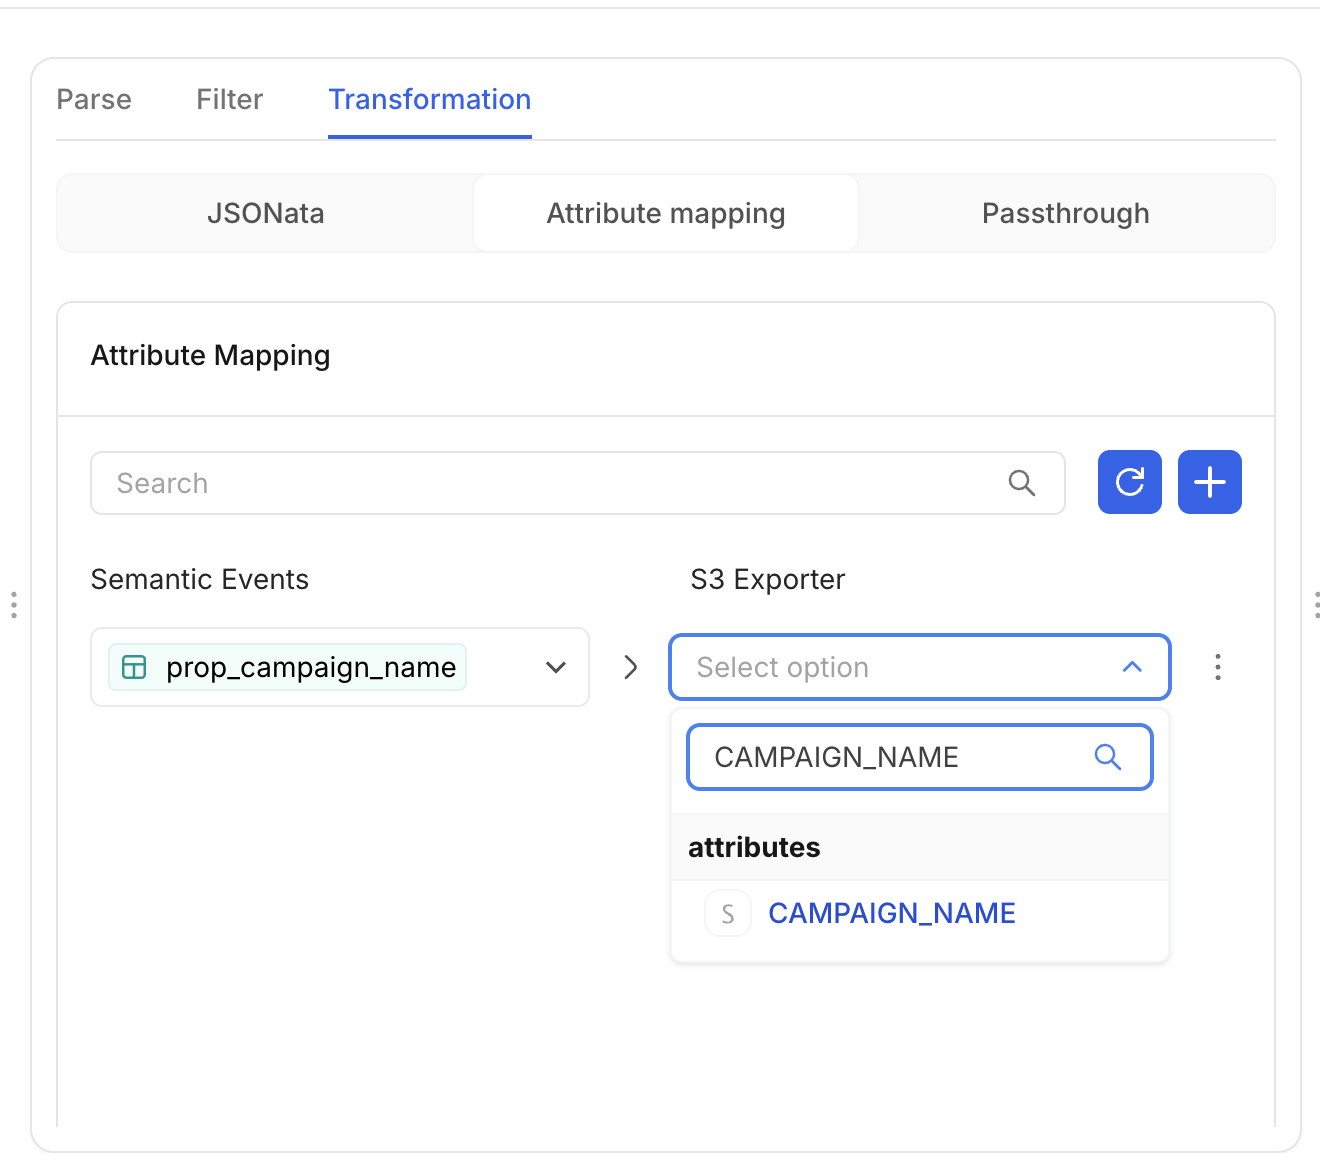Click the S type icon next to CAMPAIGN_NAME
This screenshot has height=1170, width=1320.
point(728,913)
